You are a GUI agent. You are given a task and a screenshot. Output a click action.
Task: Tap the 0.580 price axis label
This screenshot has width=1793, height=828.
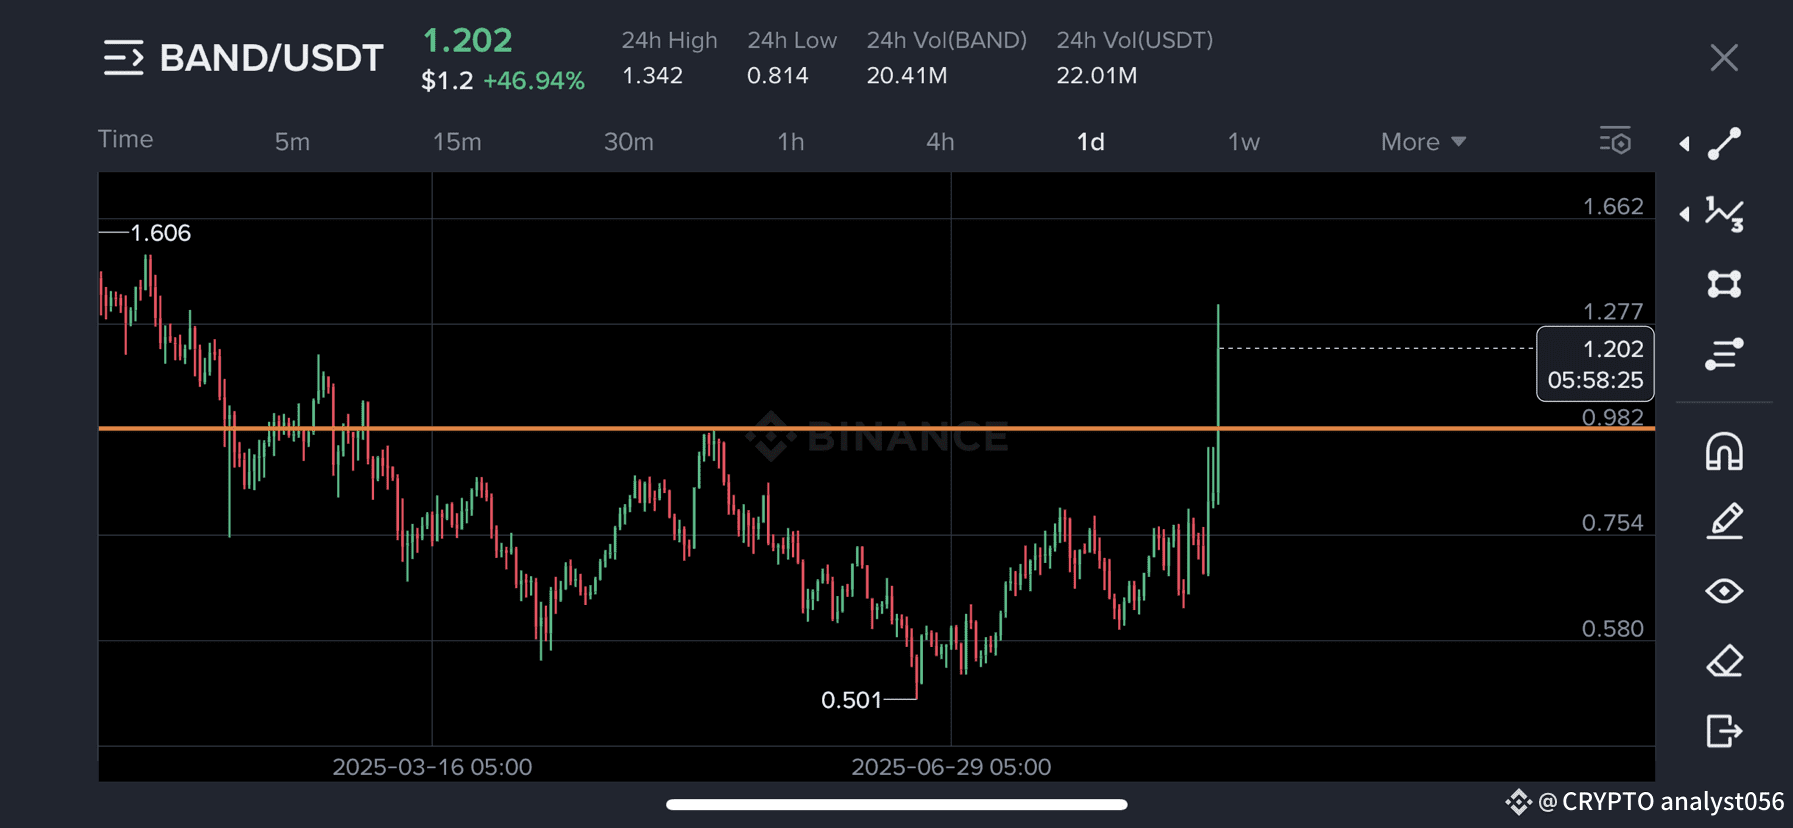pyautogui.click(x=1612, y=629)
